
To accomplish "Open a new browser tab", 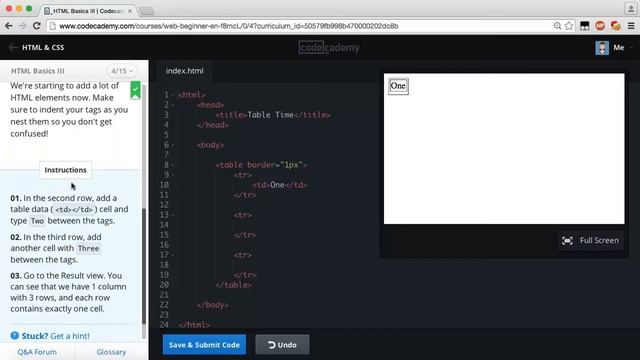I will (146, 11).
